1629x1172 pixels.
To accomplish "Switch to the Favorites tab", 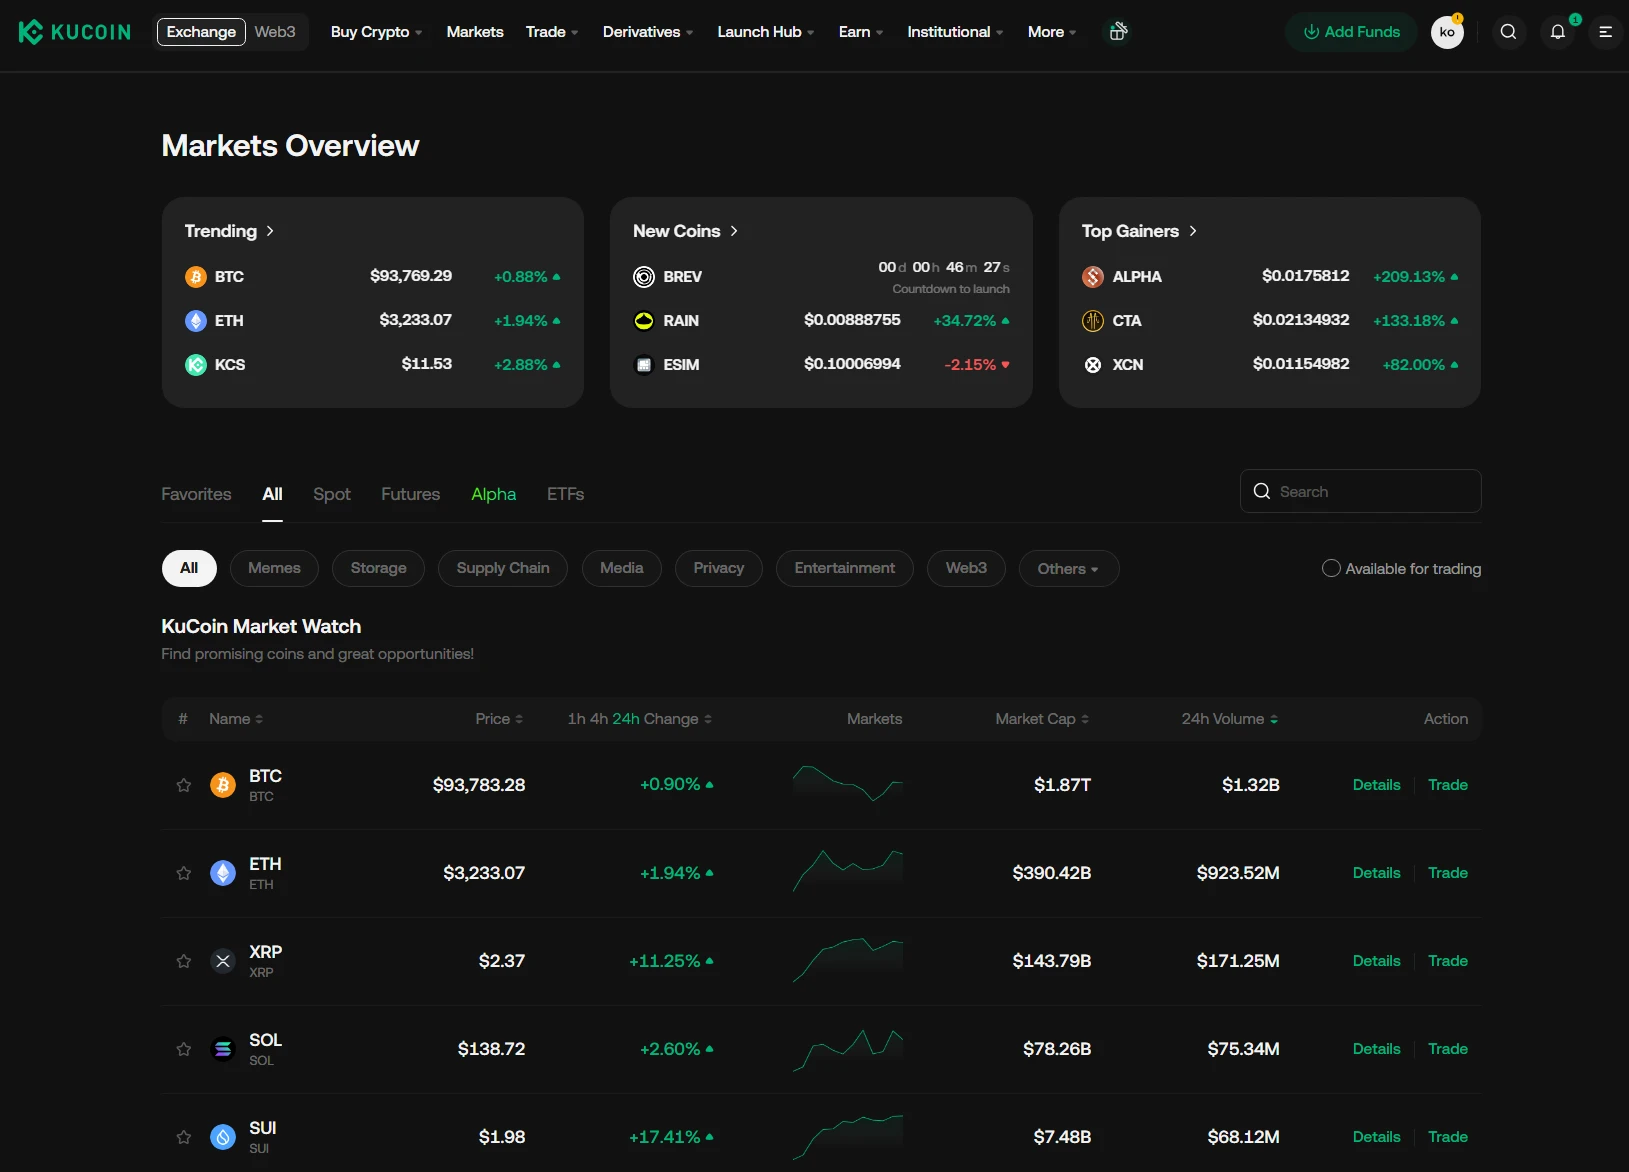I will pos(196,494).
